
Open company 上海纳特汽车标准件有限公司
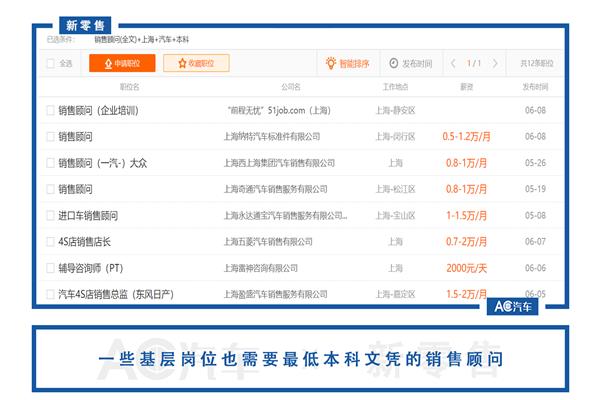272,137
